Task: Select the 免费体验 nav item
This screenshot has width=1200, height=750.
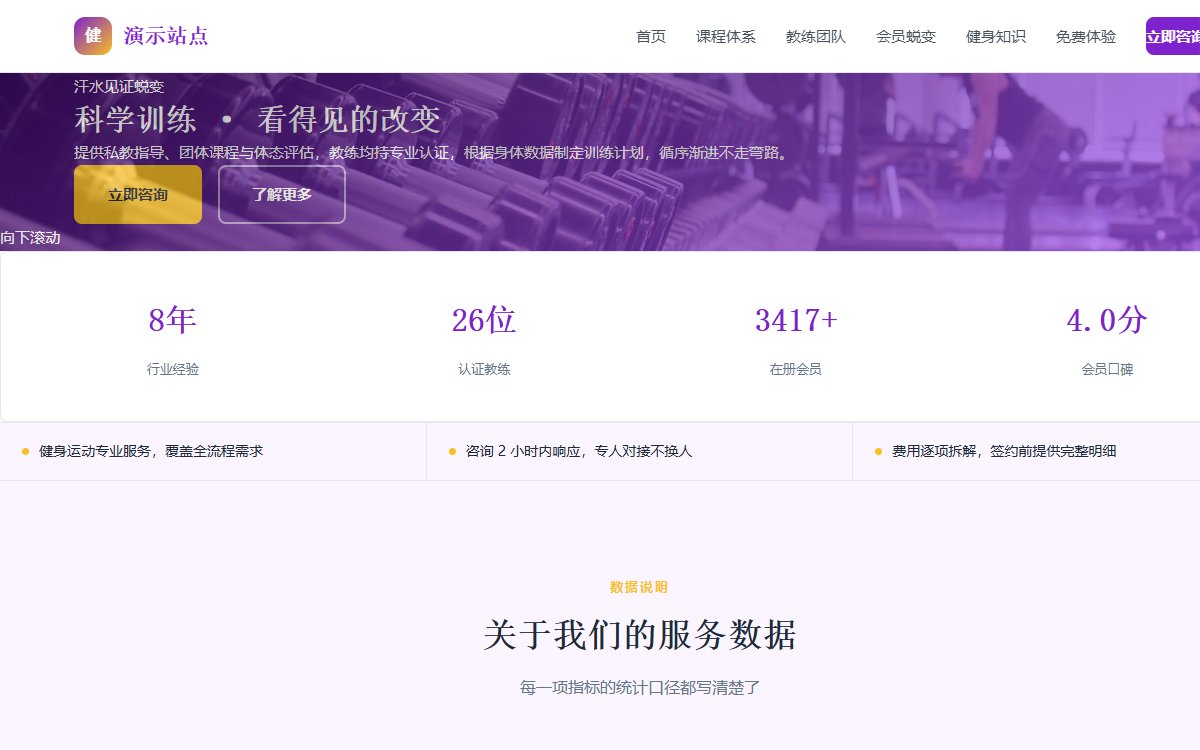Action: click(x=1086, y=37)
